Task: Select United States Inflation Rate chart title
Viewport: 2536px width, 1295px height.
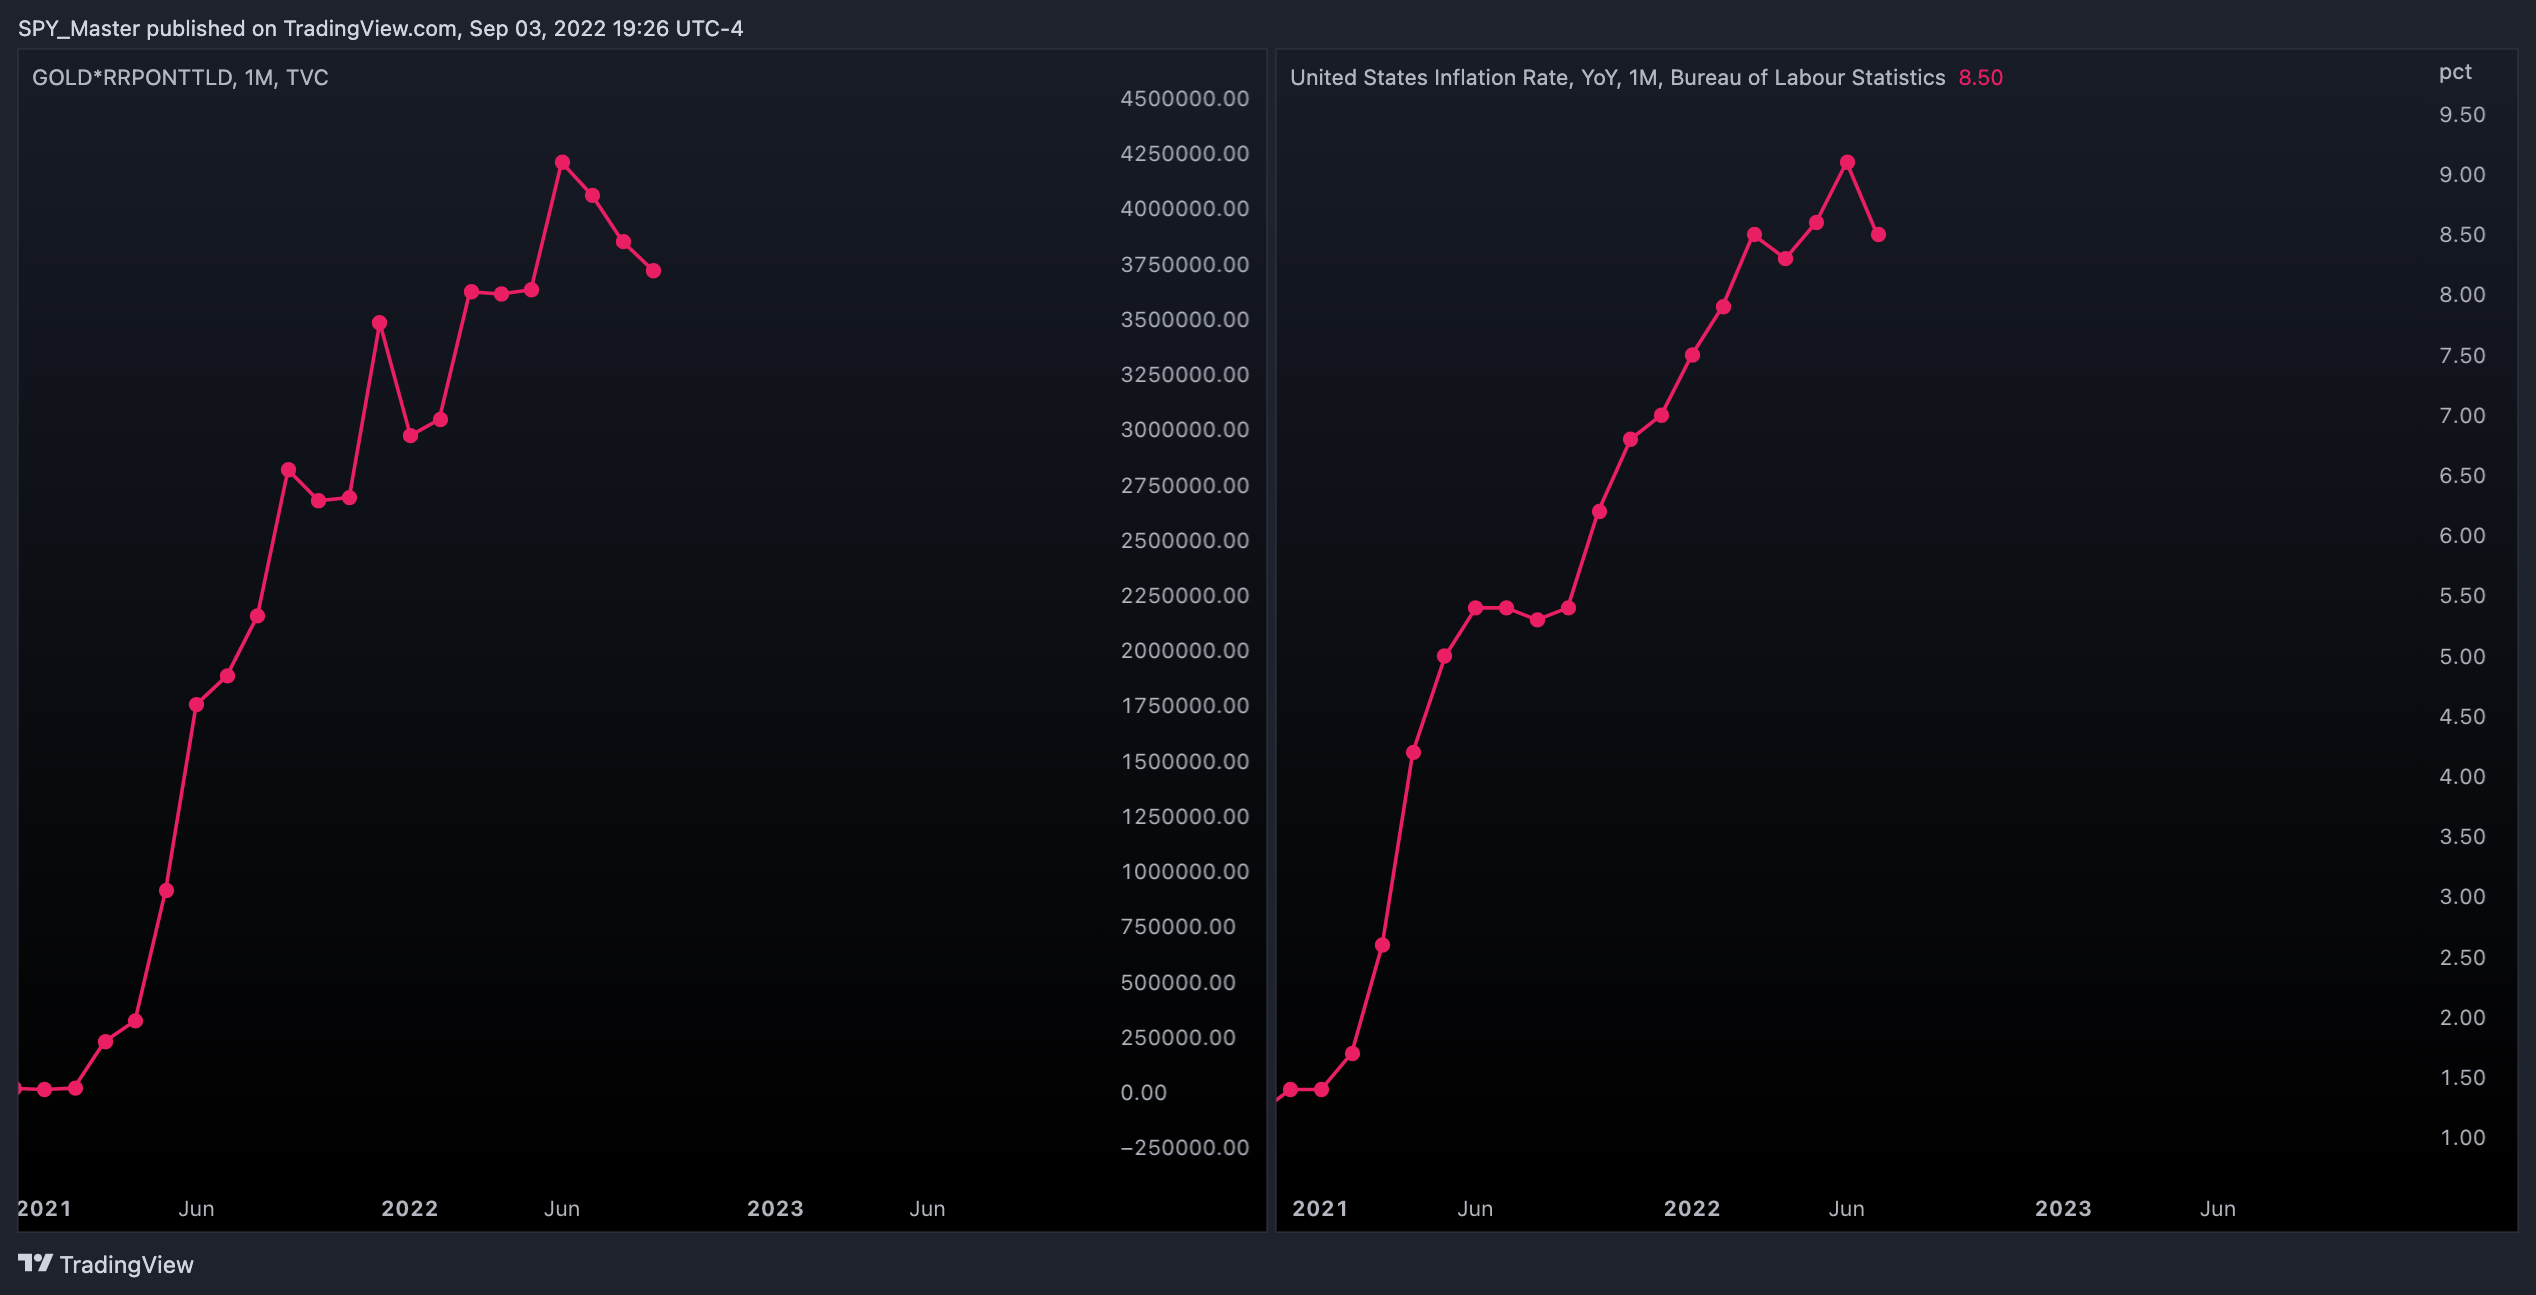Action: [x=1617, y=77]
